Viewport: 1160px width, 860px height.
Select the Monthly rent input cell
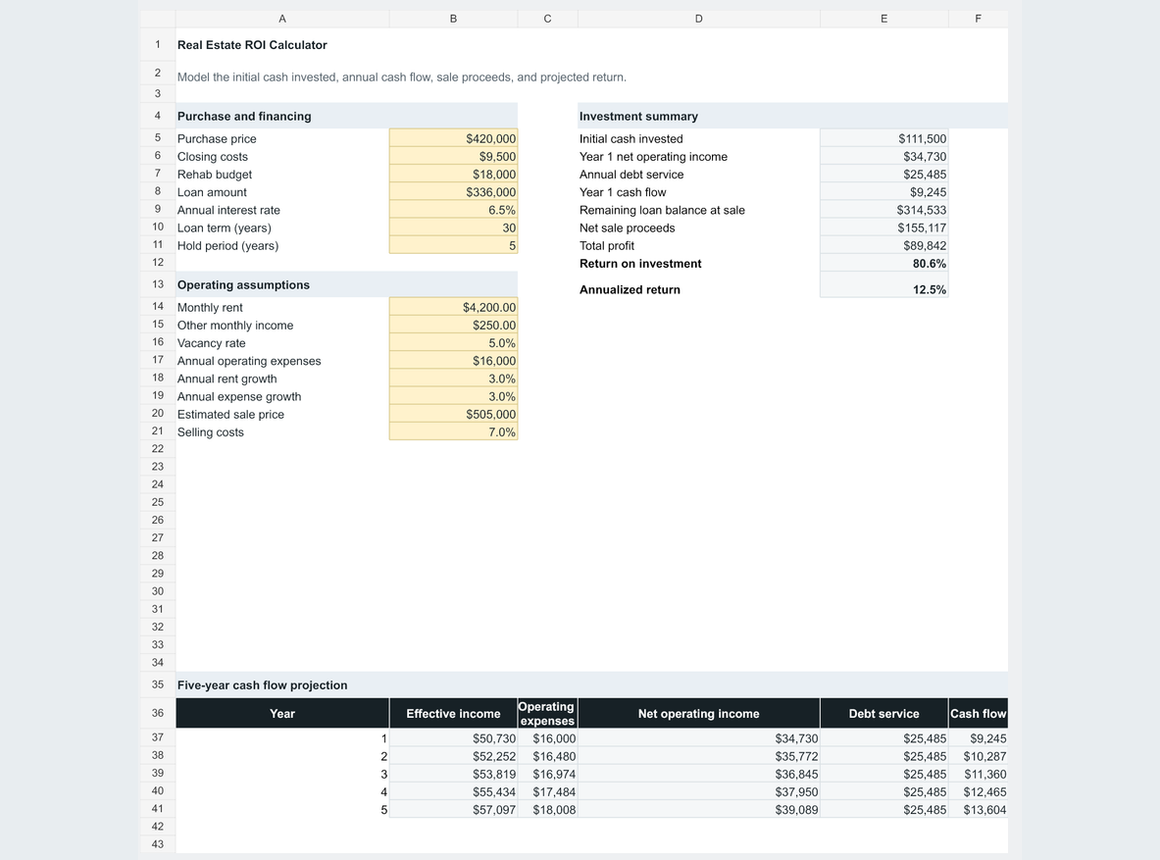(453, 307)
